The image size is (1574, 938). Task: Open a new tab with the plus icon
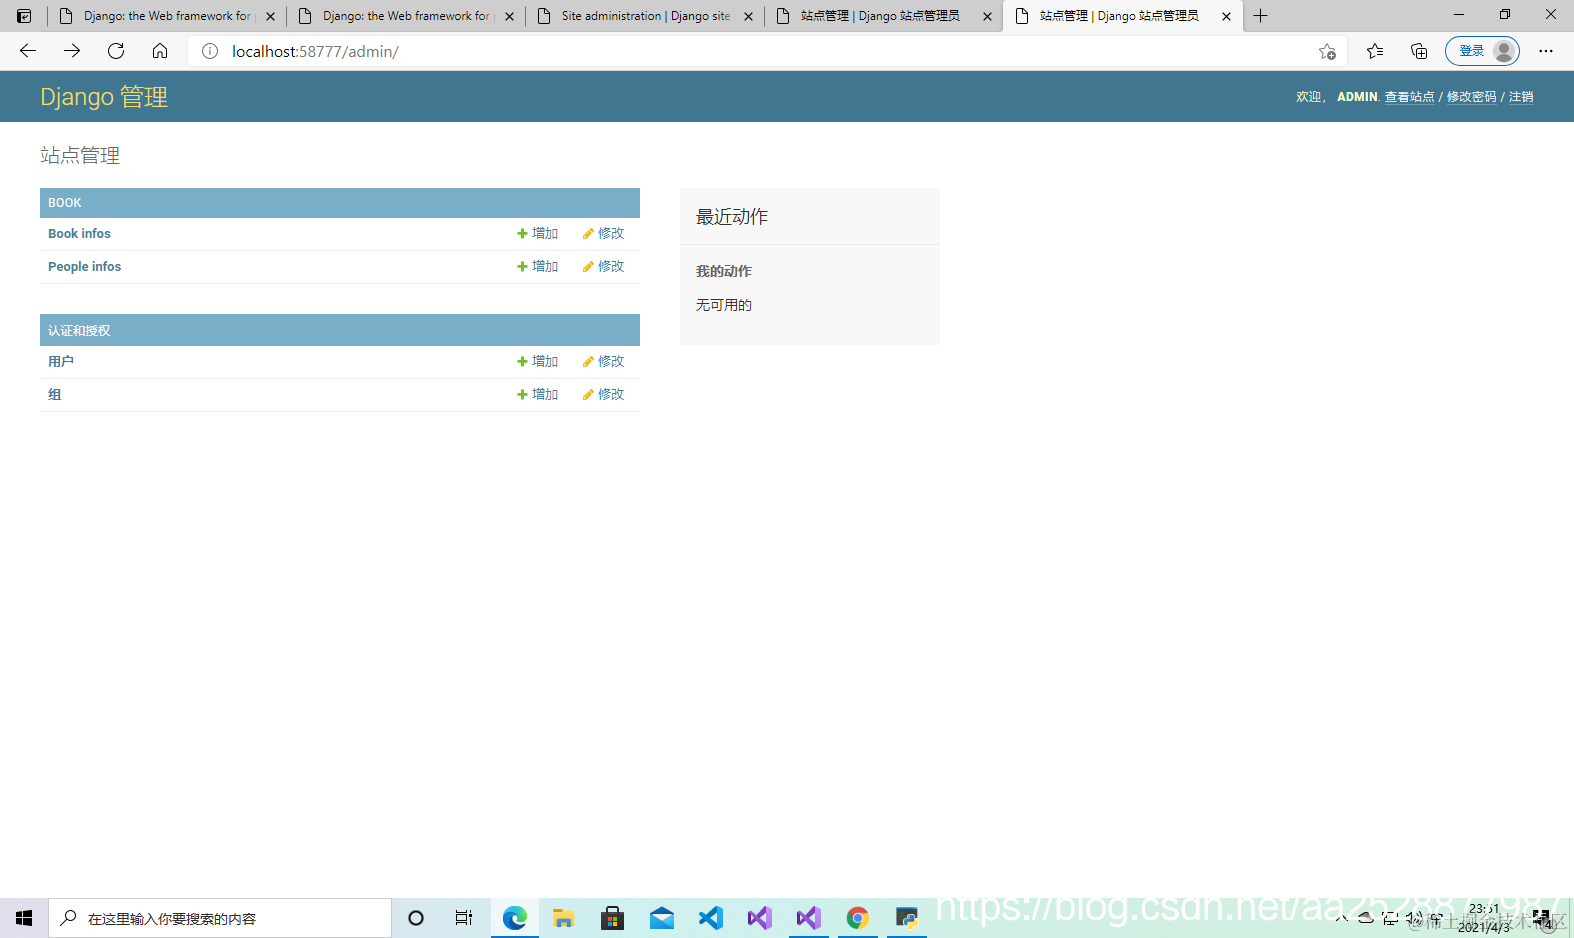tap(1261, 16)
